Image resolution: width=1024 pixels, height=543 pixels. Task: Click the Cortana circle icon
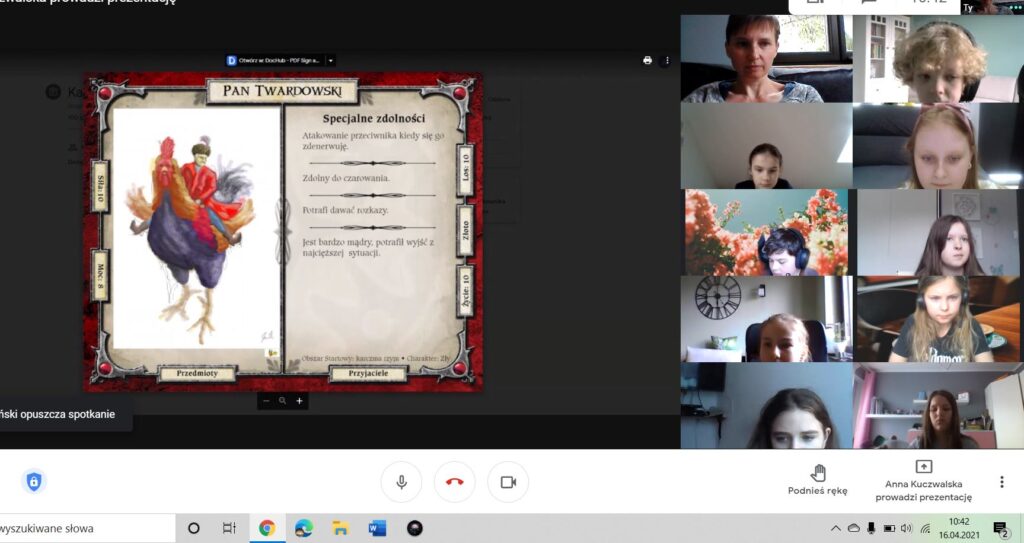193,528
